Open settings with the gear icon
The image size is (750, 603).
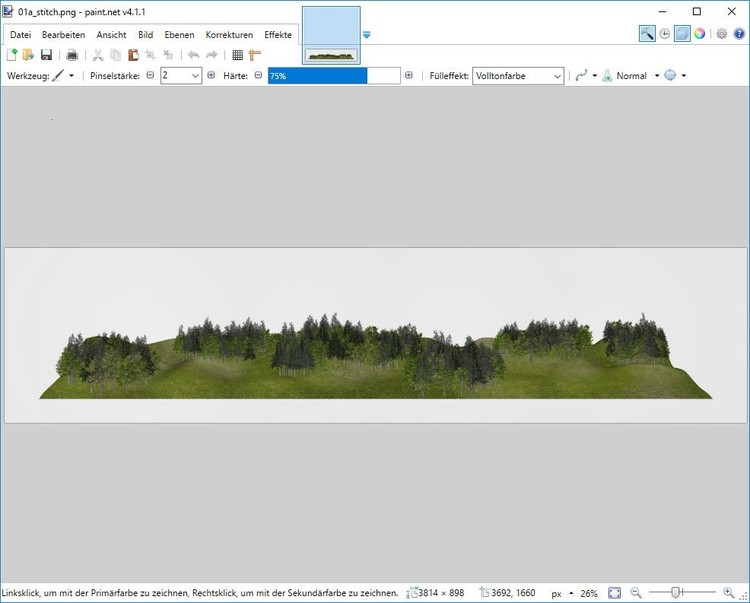[x=722, y=34]
